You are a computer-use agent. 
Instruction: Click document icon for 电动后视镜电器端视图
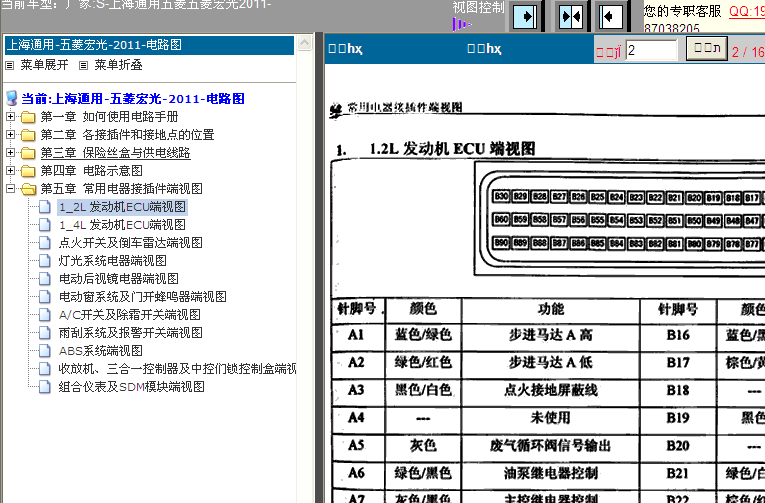coord(45,279)
